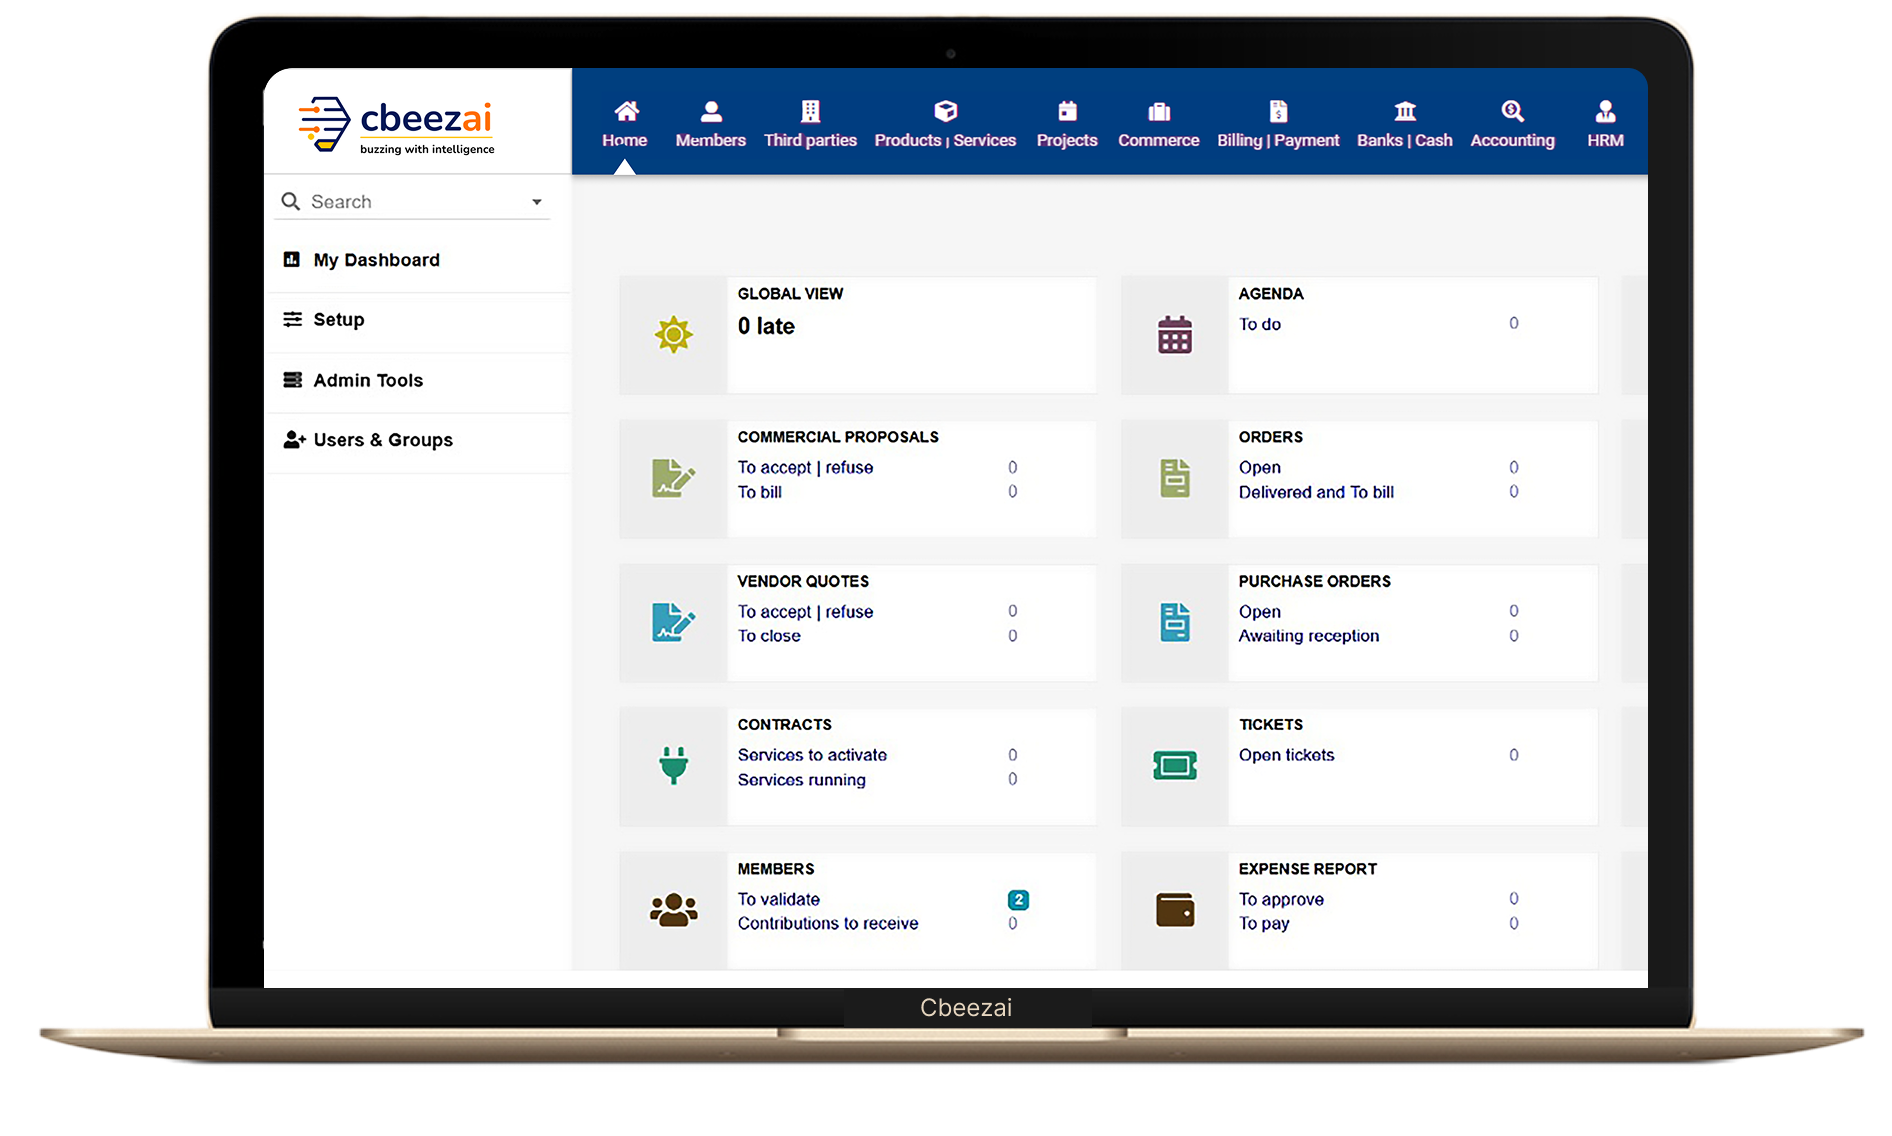Image resolution: width=1892 pixels, height=1136 pixels.
Task: Click the Banks | Cash bank icon
Action: [1405, 111]
